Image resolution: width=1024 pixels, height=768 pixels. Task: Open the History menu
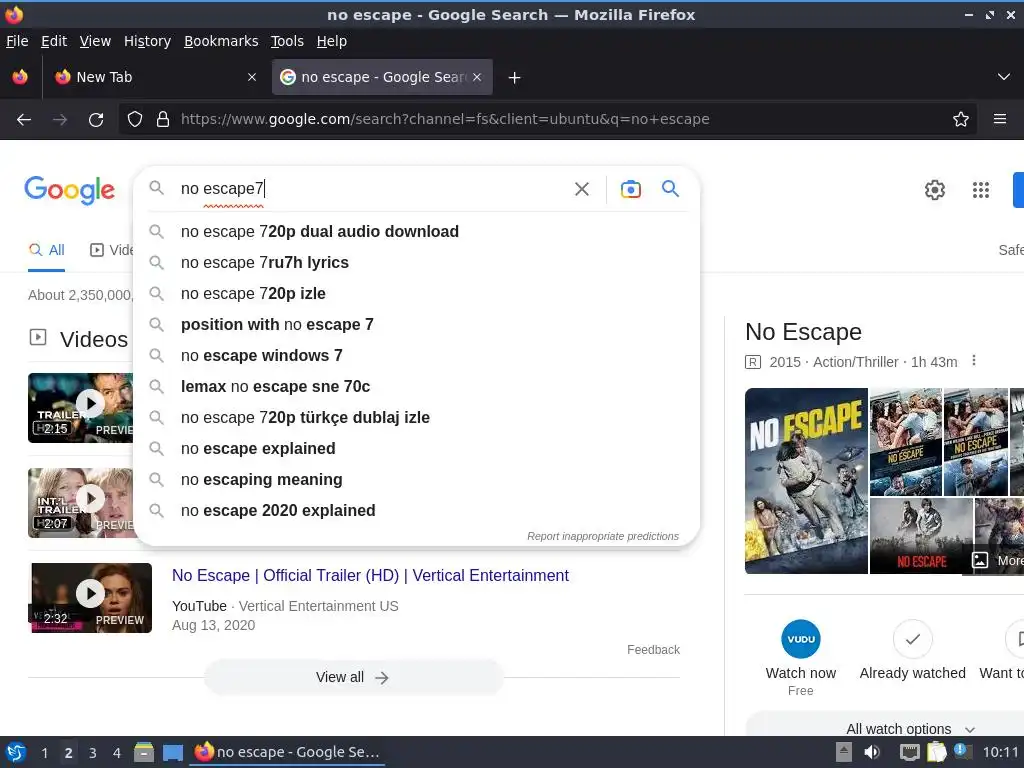pyautogui.click(x=147, y=41)
